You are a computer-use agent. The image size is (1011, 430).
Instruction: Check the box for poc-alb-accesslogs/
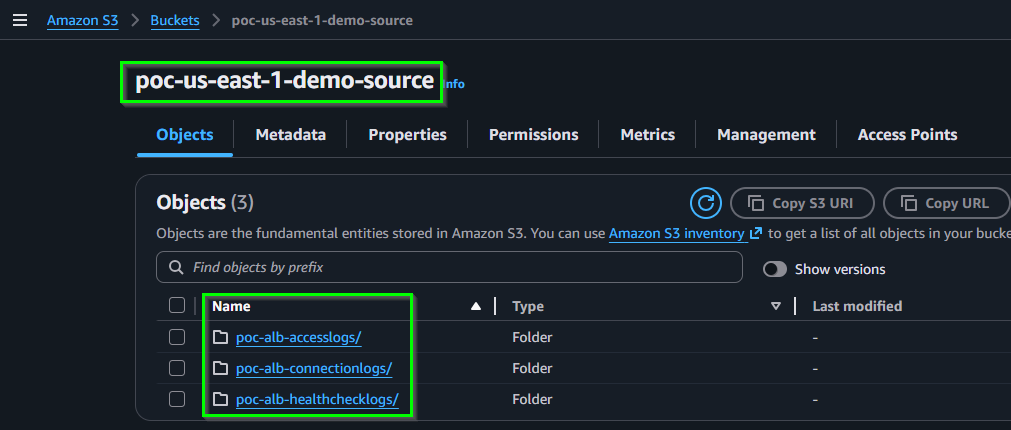click(177, 337)
